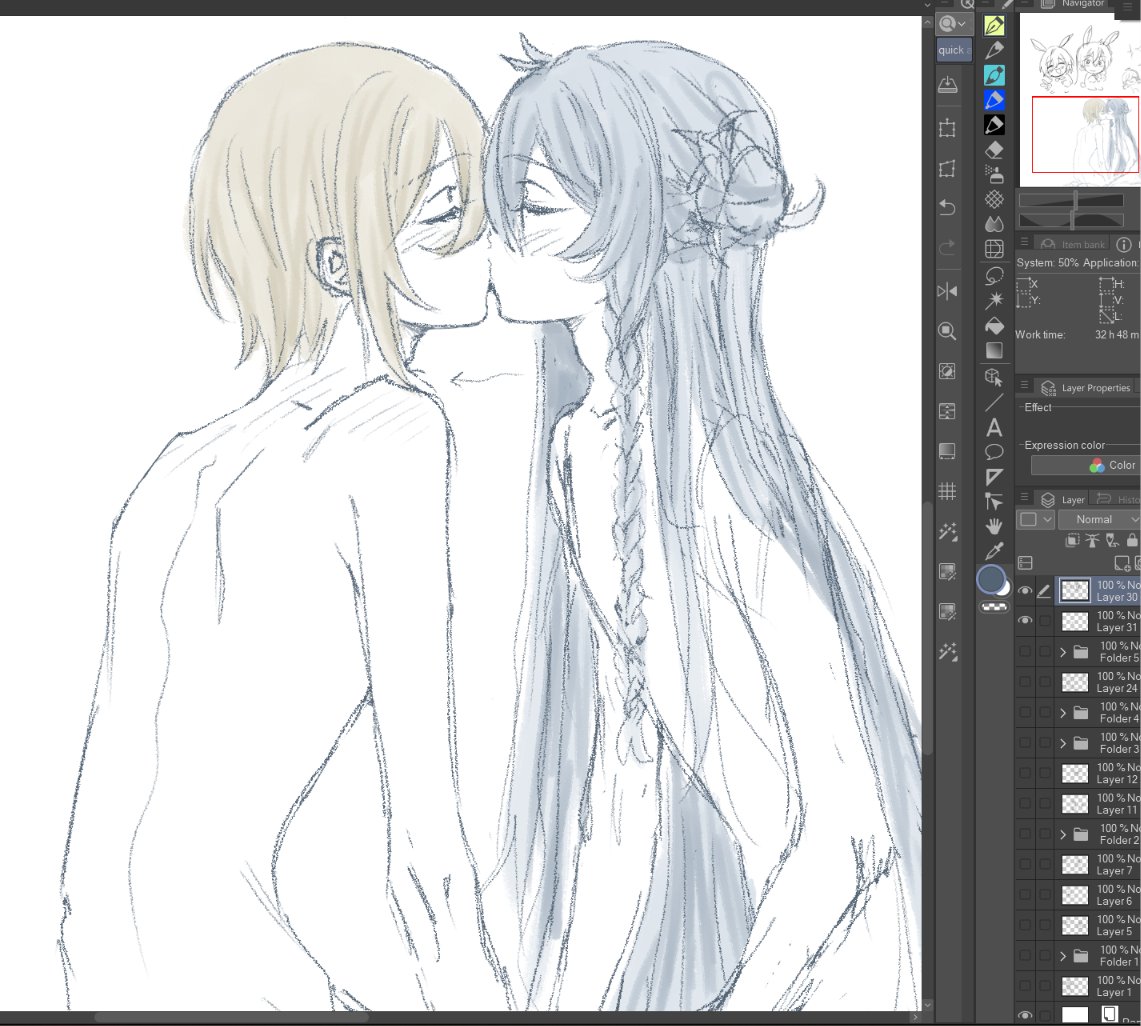Open the Information tab (i icon)
Screen dimensions: 1141x1026
[x=1124, y=244]
